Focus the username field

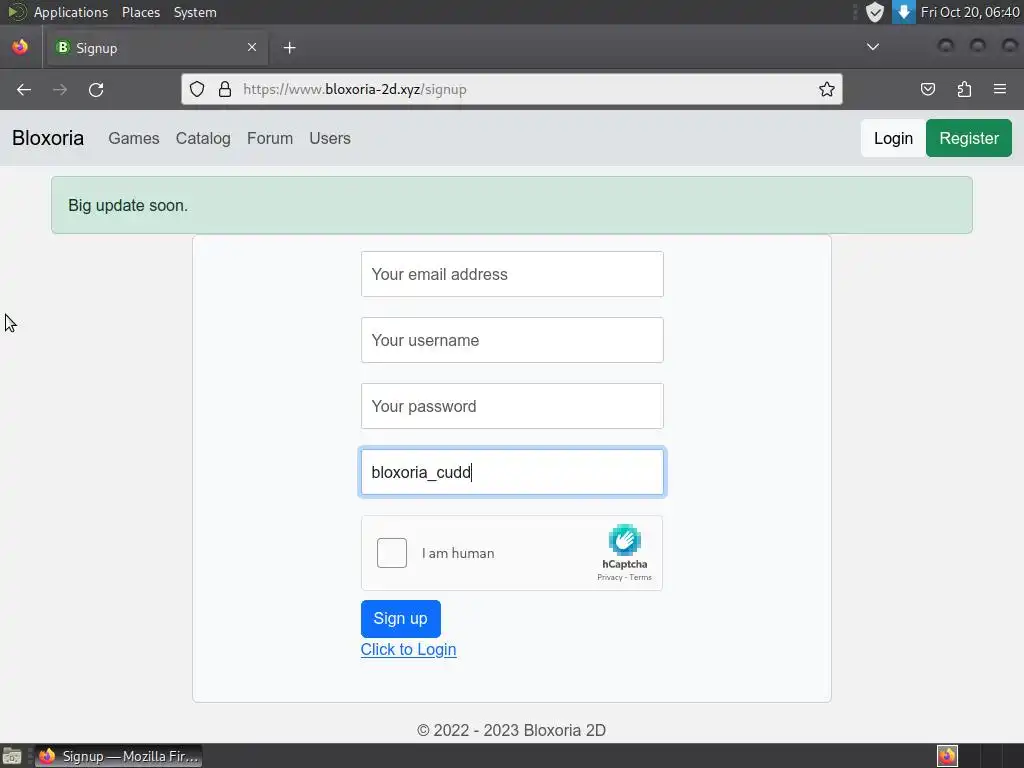click(x=512, y=340)
